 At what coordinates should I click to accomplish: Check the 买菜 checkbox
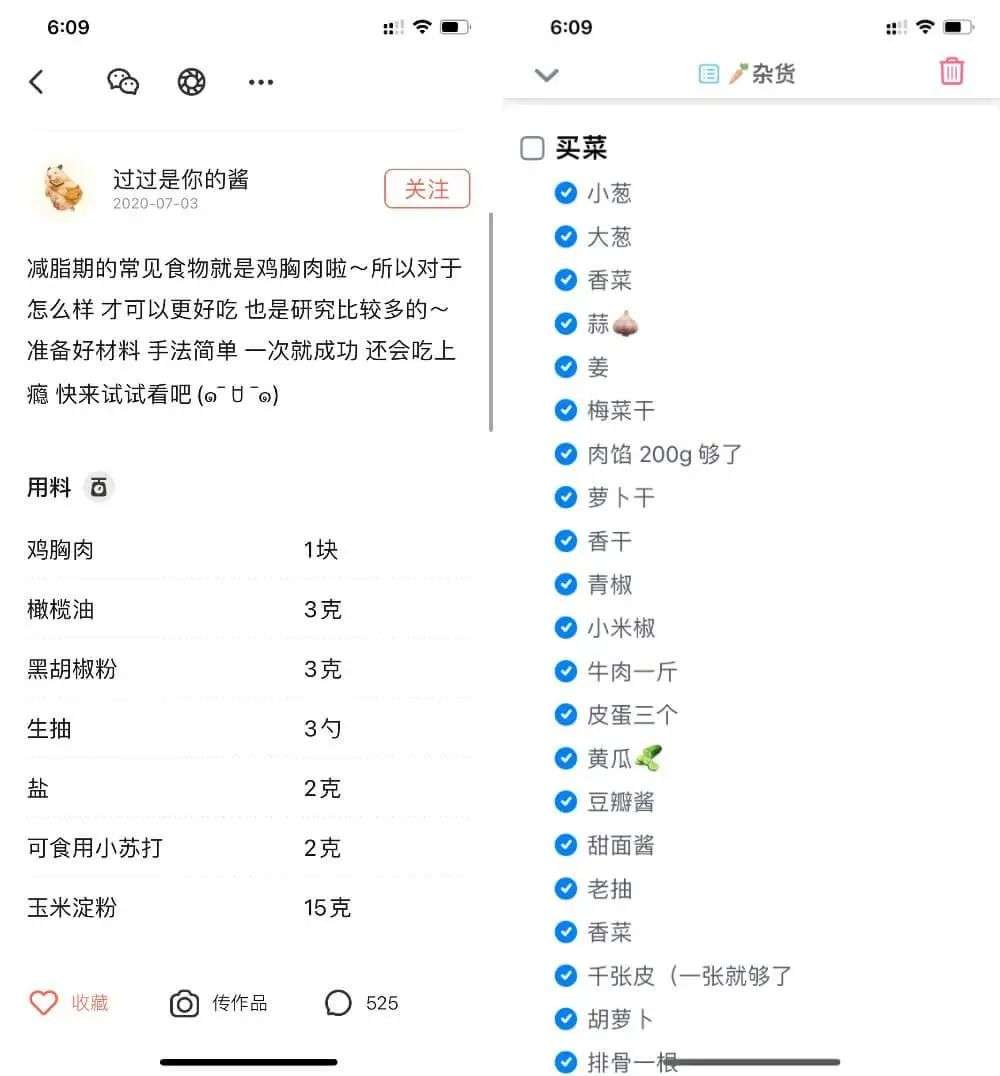(x=532, y=148)
